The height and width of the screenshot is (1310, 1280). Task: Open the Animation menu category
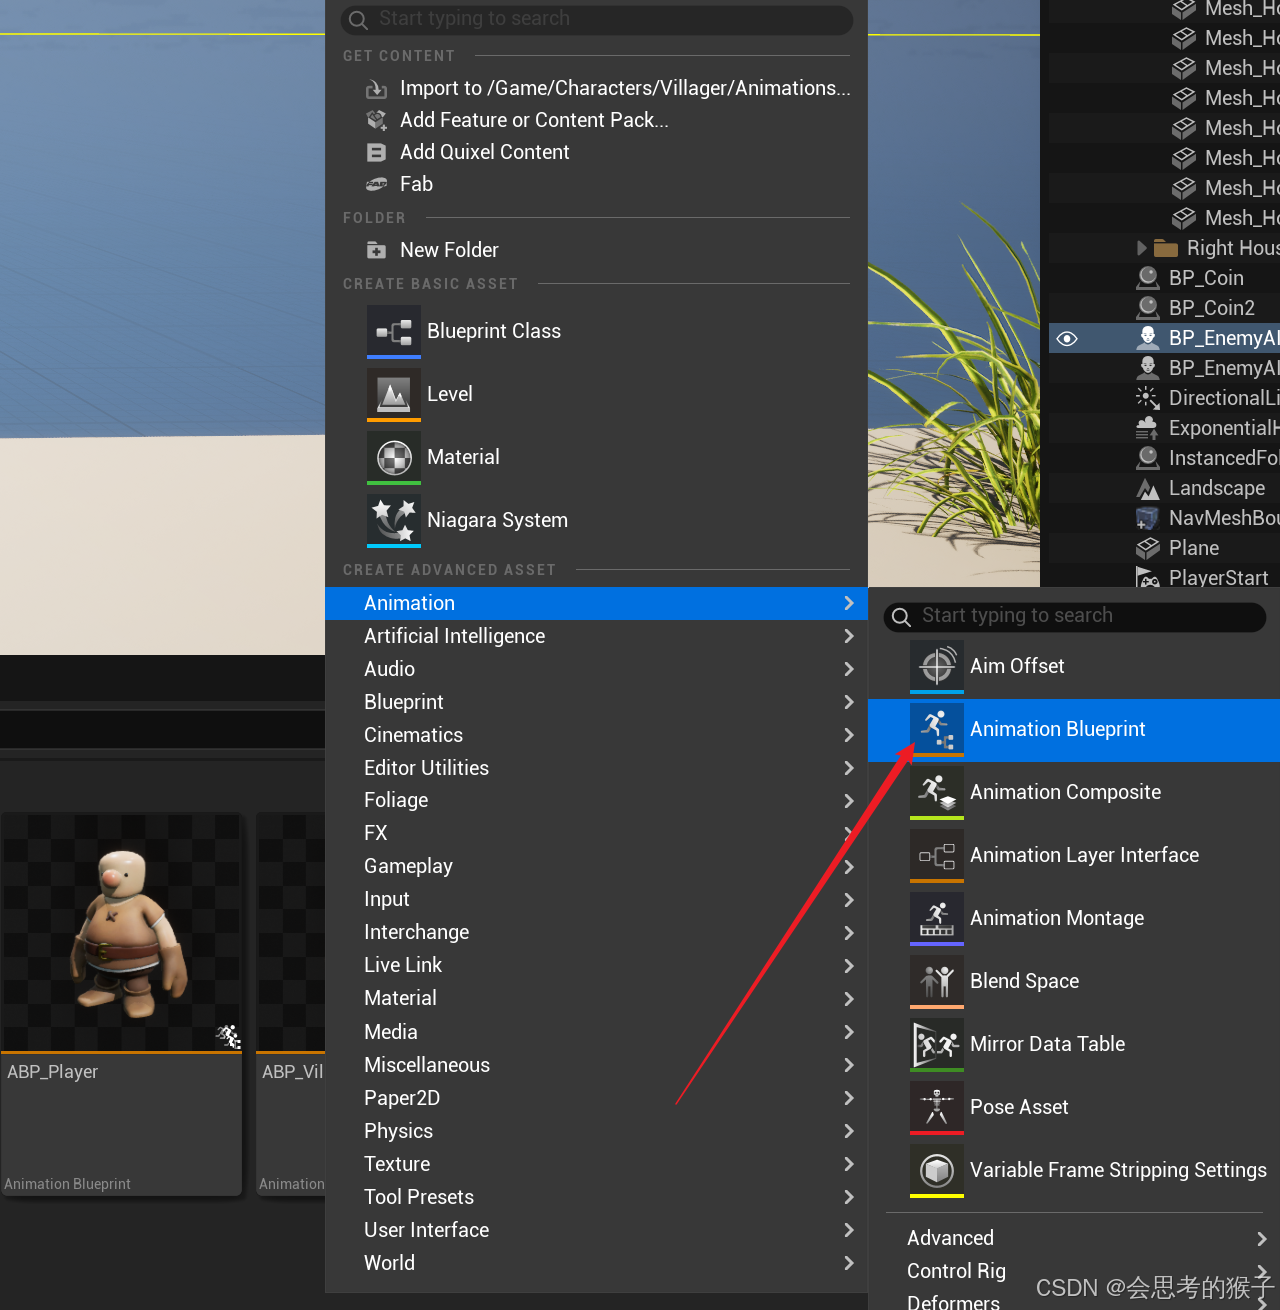[x=596, y=603]
